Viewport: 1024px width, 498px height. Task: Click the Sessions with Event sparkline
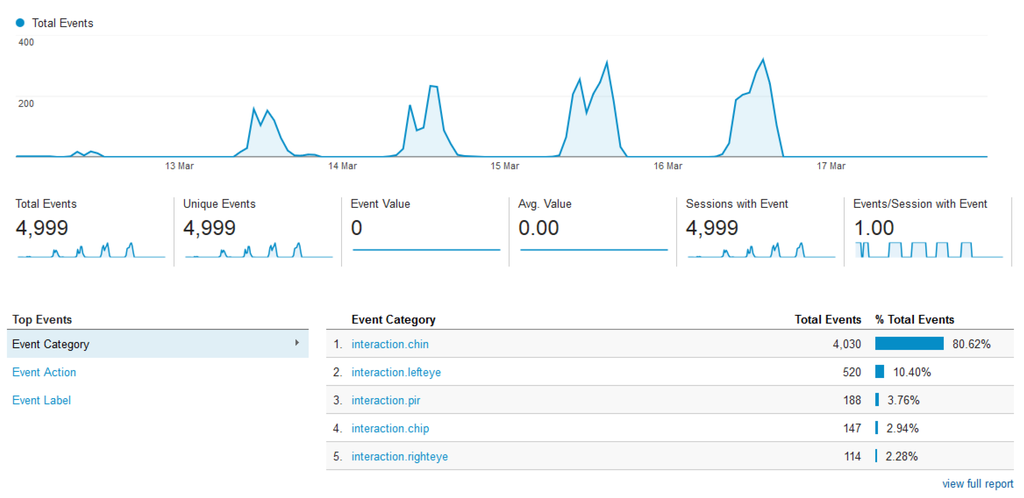pos(760,250)
